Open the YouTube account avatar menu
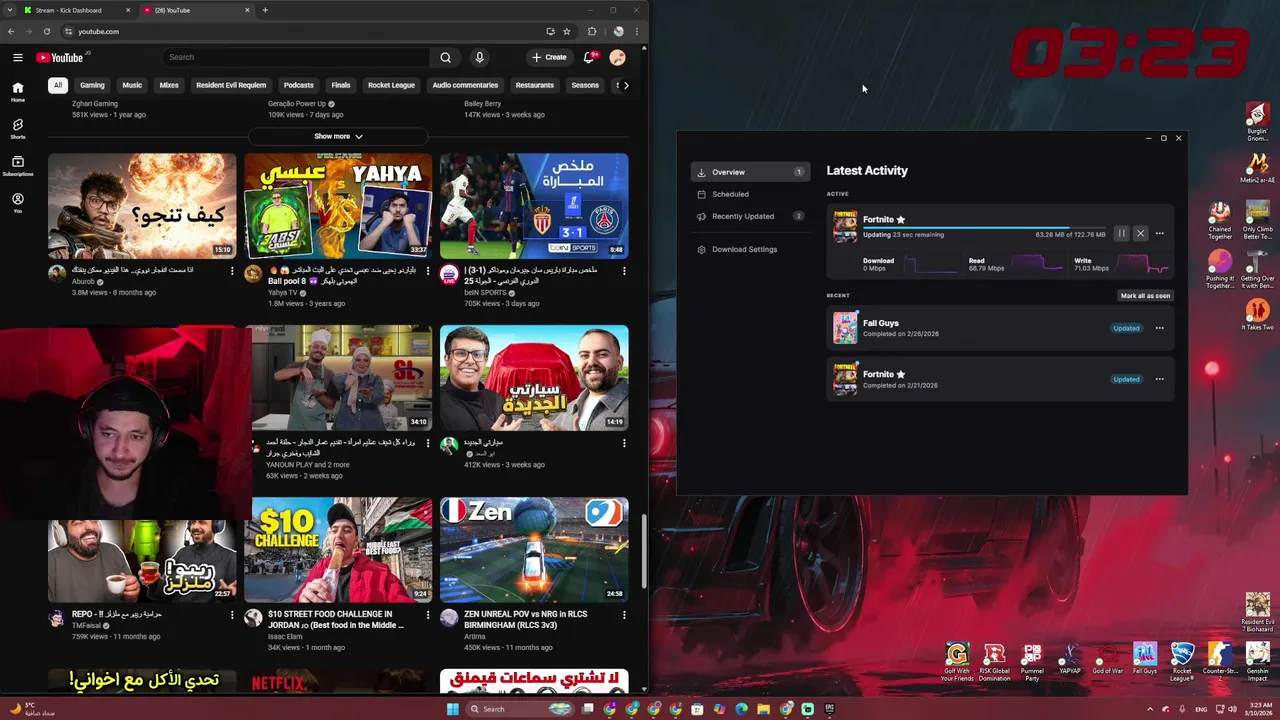The width and height of the screenshot is (1280, 720). click(x=617, y=57)
